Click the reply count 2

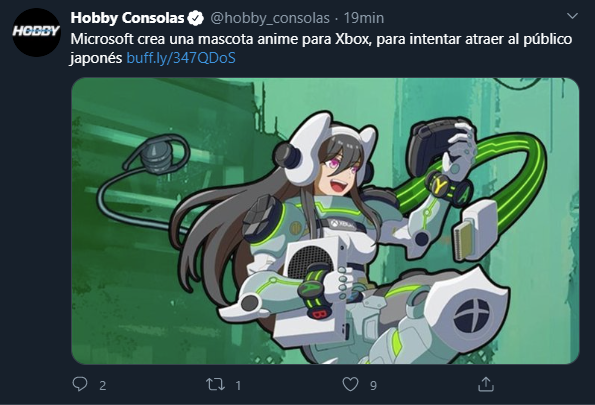click(102, 386)
